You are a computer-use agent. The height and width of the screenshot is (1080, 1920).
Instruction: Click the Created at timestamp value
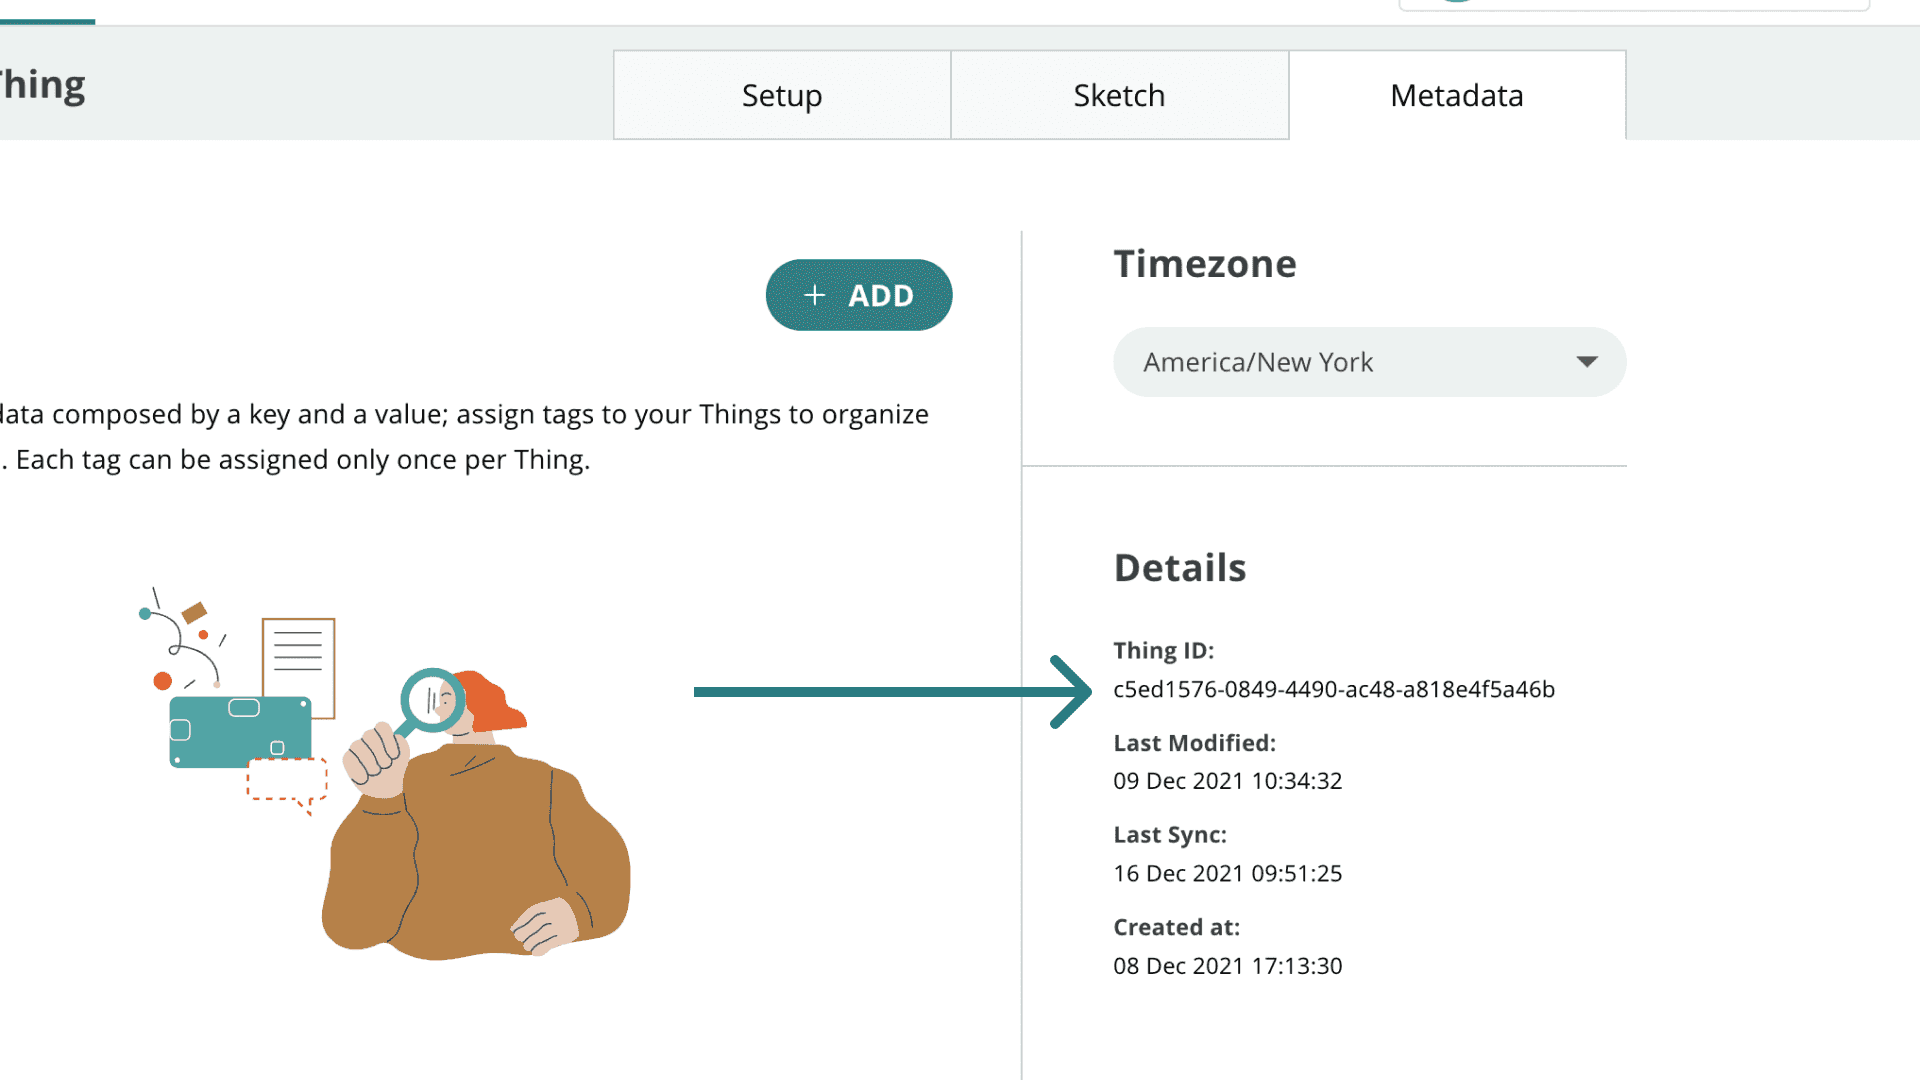pos(1227,966)
